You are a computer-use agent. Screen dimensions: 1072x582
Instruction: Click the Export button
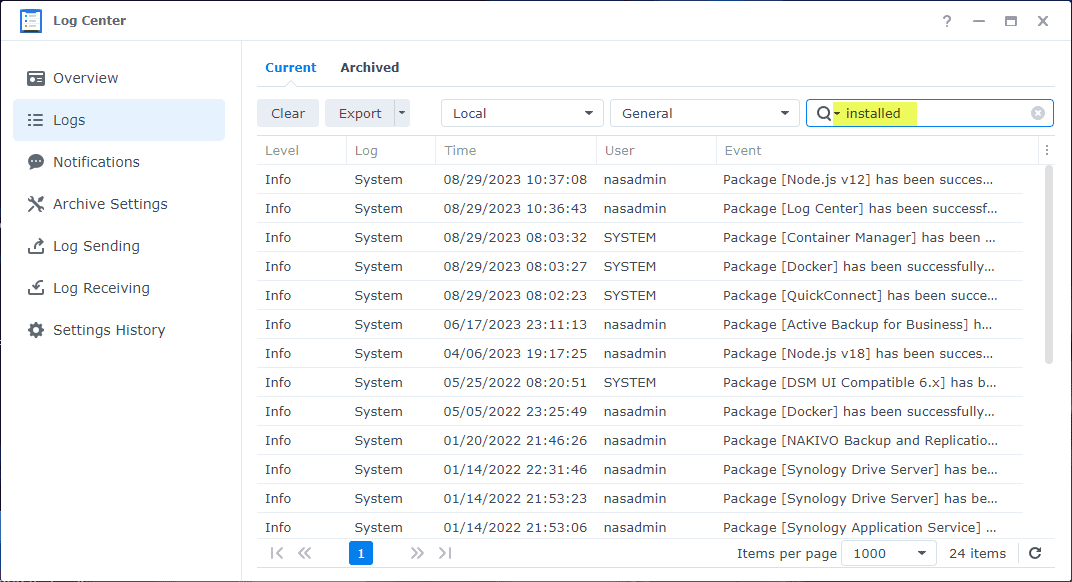pos(360,113)
